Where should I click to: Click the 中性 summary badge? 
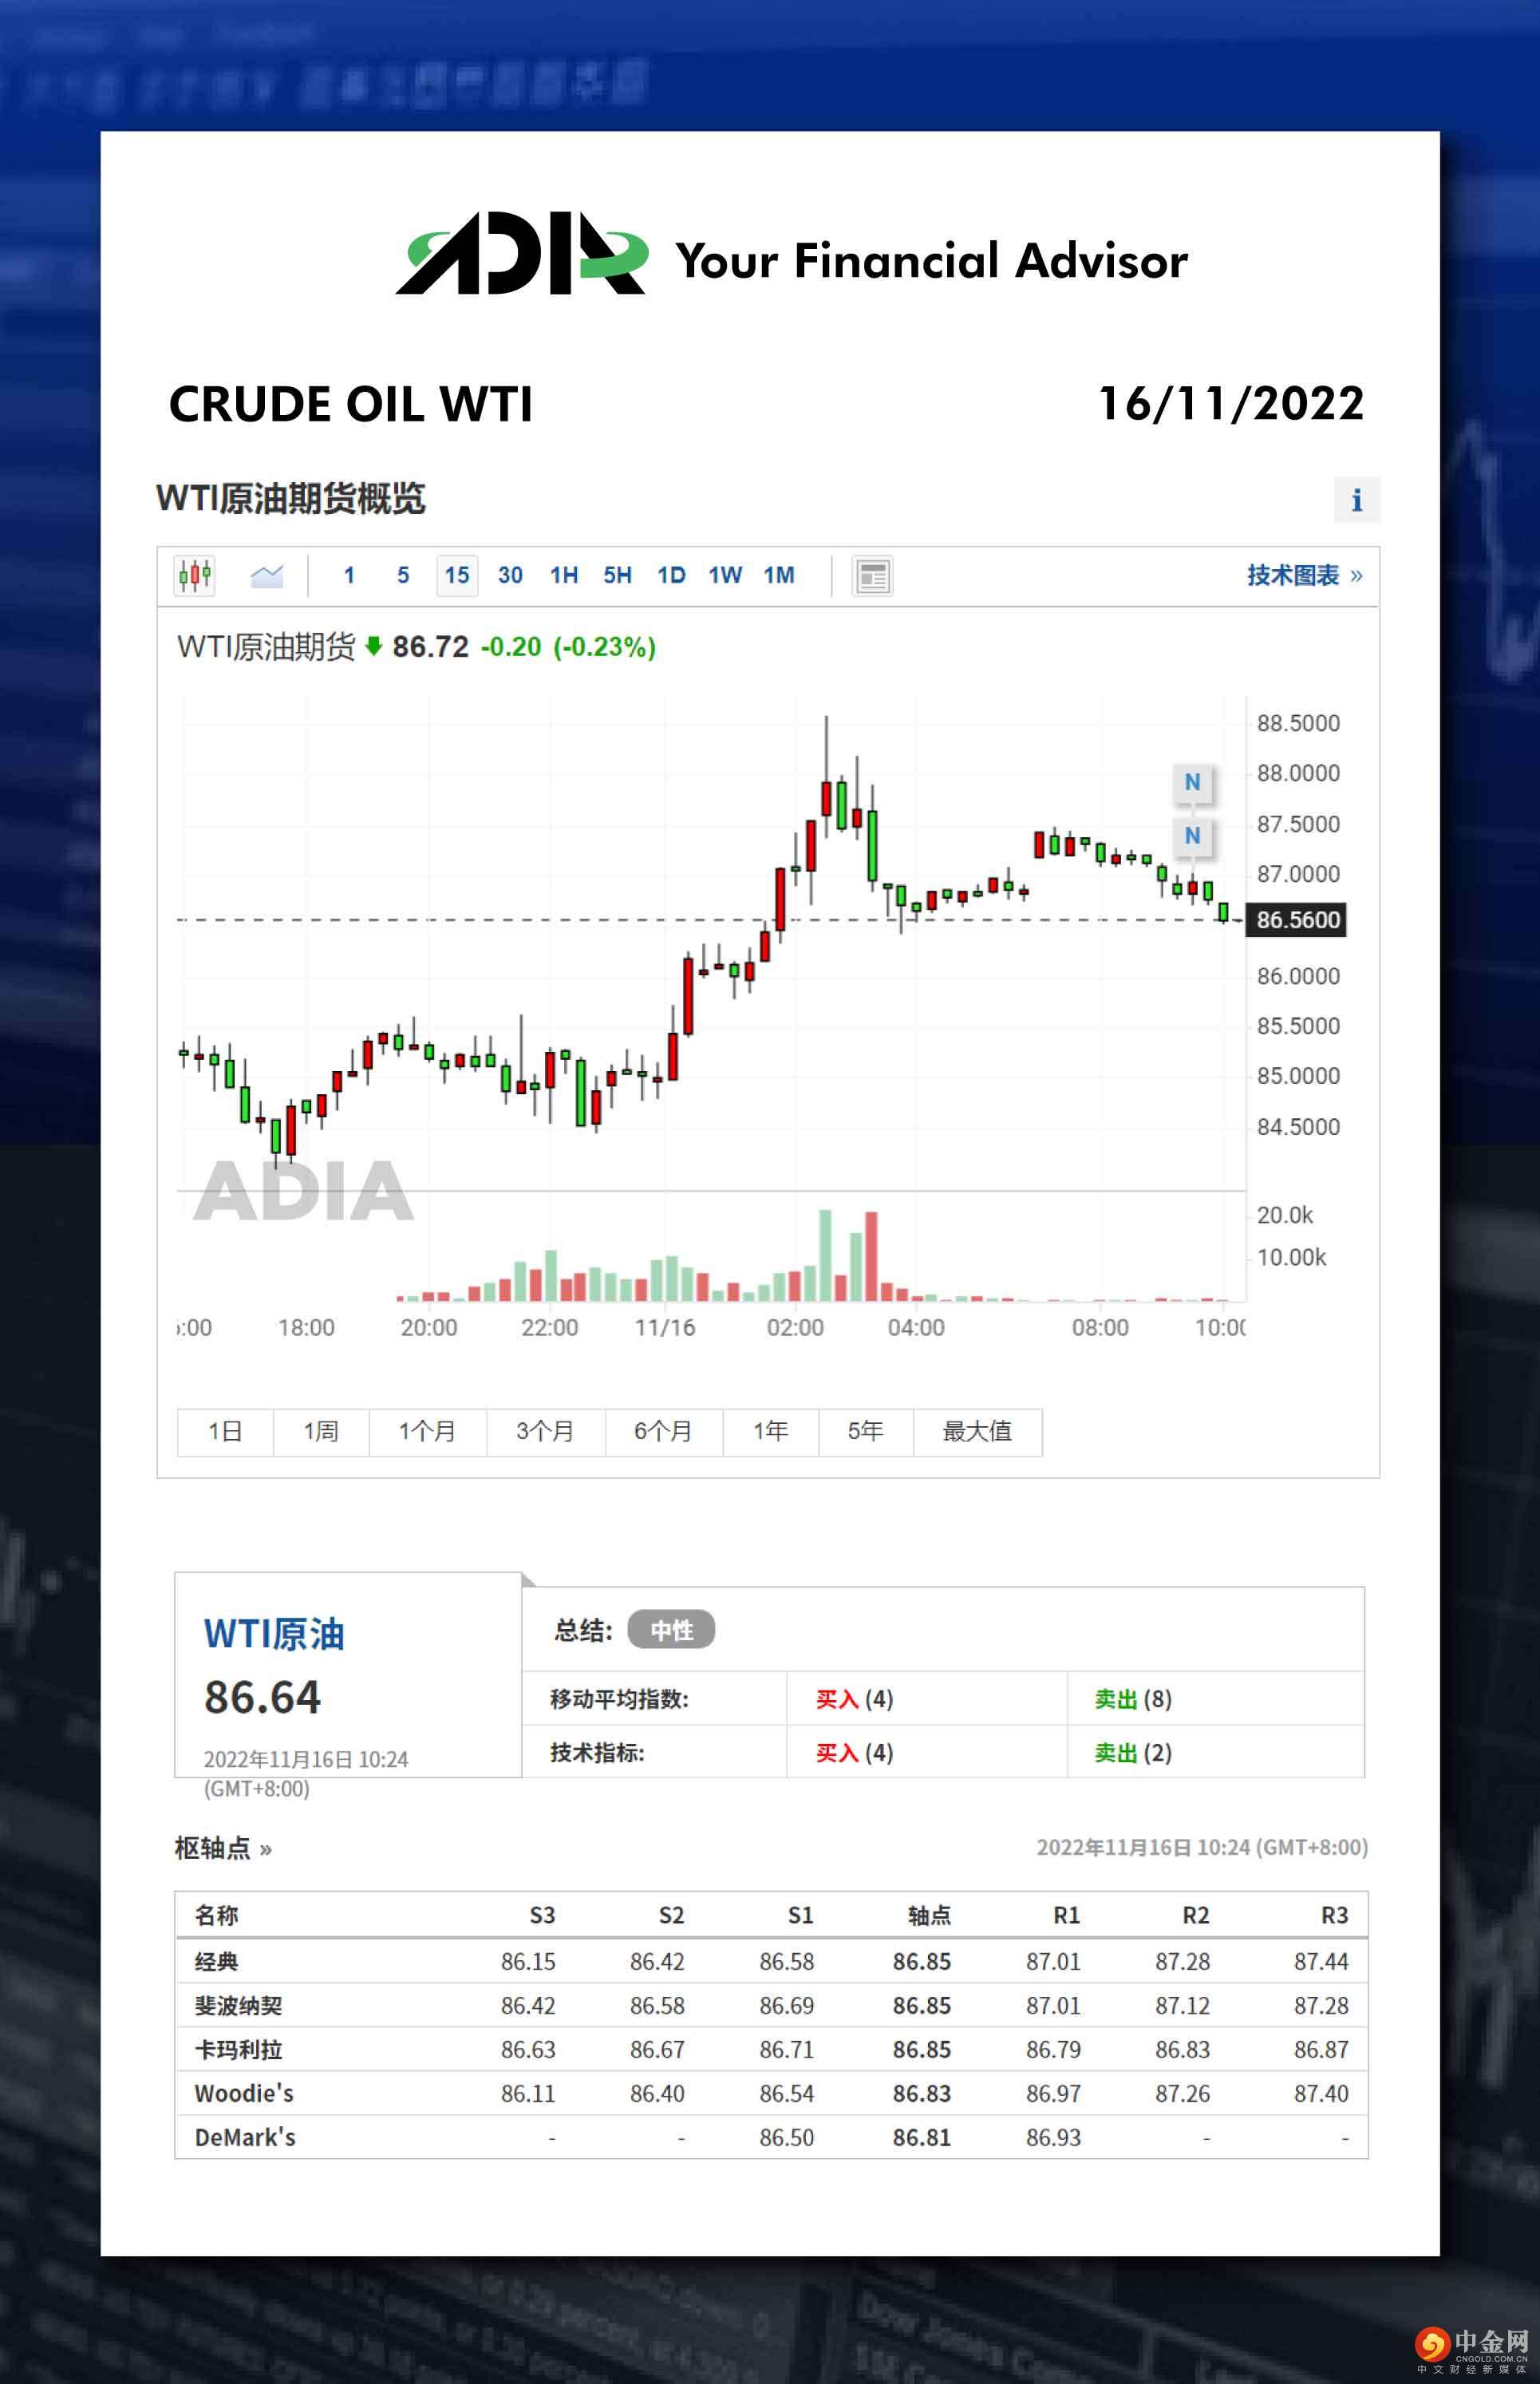(671, 1630)
